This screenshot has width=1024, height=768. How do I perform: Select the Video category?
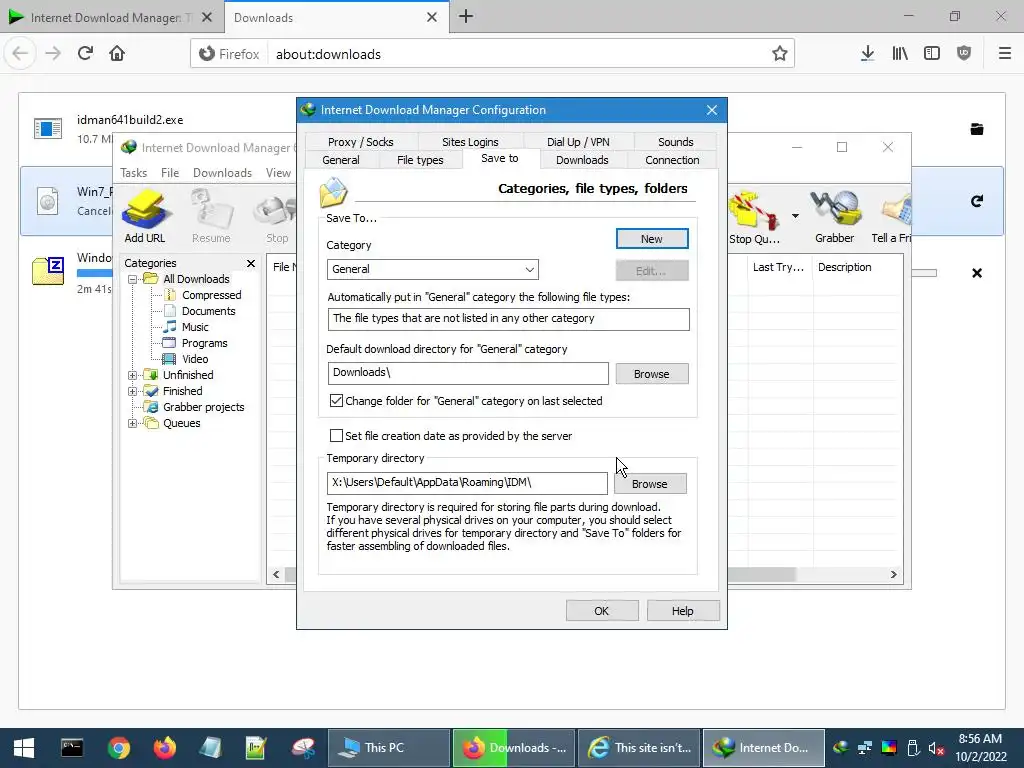[x=195, y=359]
